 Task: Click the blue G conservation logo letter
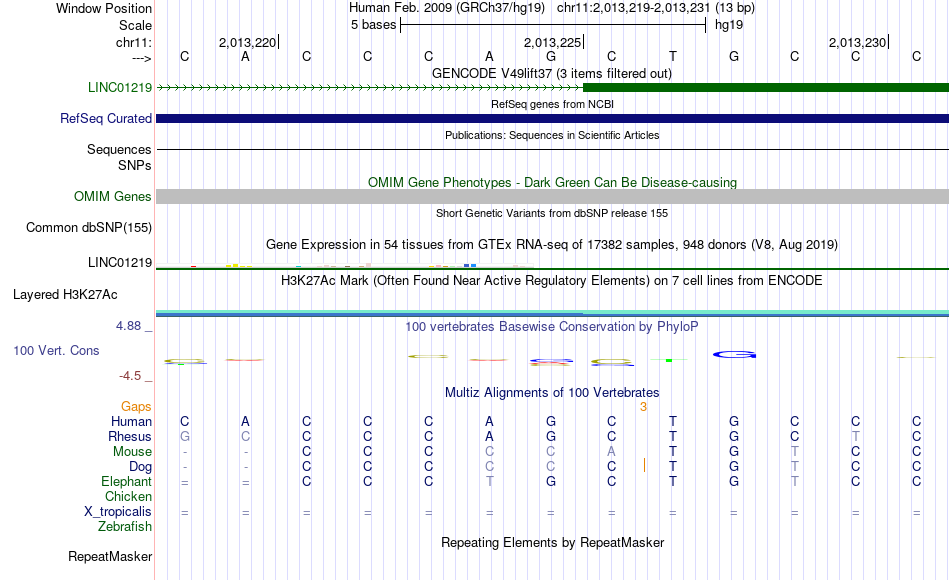[x=734, y=355]
